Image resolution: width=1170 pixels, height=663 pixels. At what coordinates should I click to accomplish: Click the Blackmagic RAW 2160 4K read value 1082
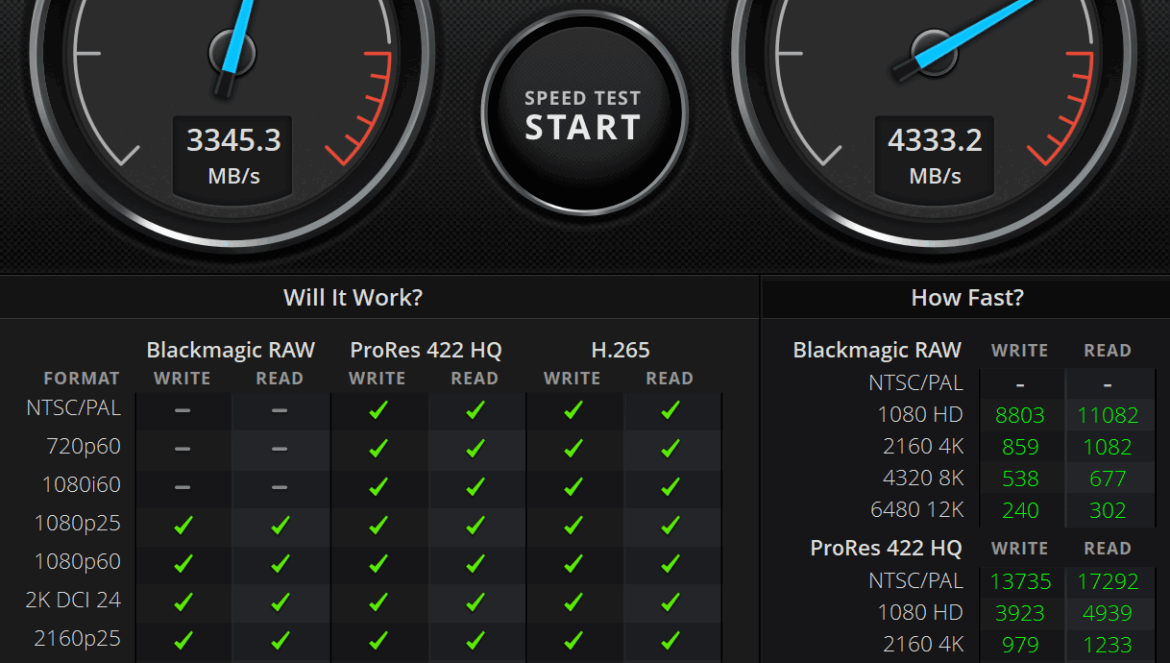(1107, 447)
